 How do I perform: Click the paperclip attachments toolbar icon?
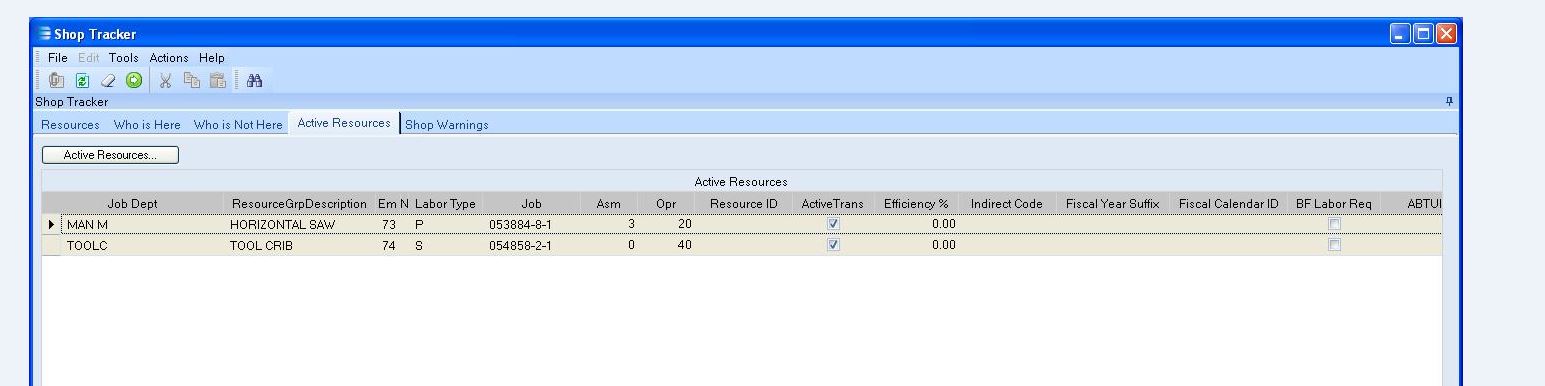click(x=57, y=81)
